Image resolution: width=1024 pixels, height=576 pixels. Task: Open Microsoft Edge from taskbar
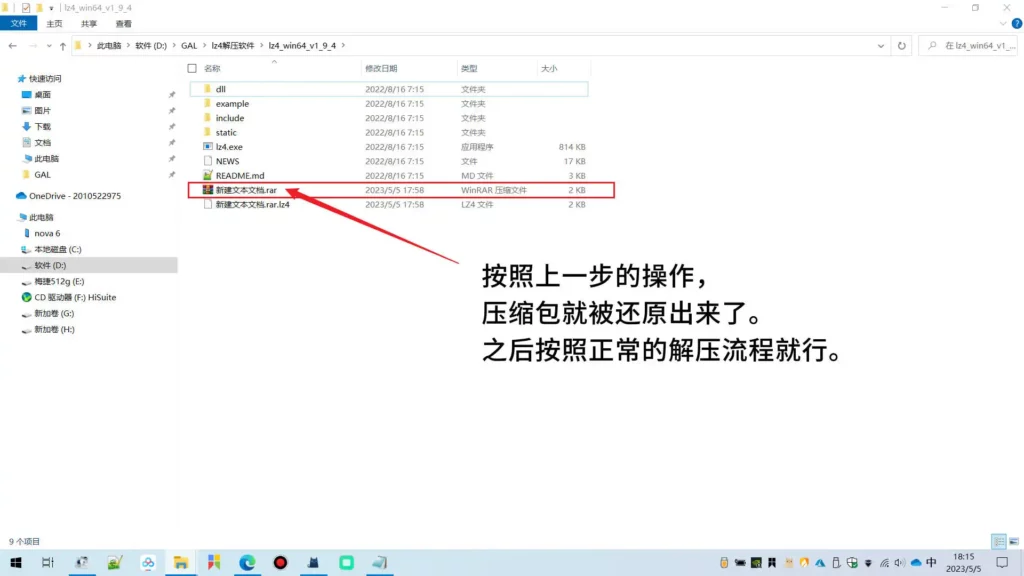(247, 562)
